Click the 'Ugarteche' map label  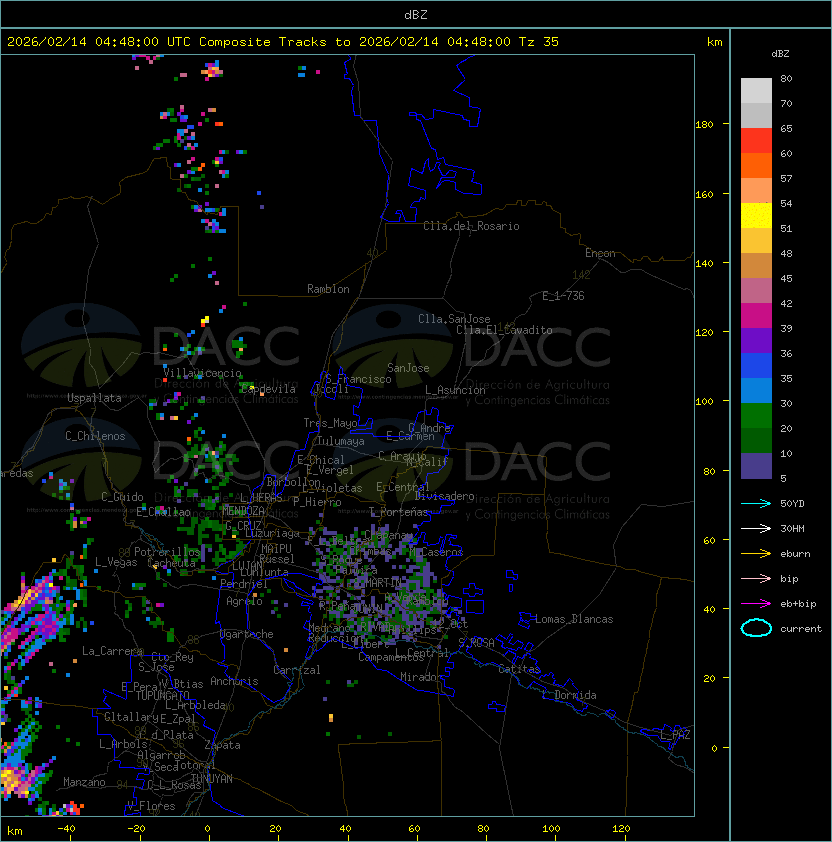coord(247,634)
